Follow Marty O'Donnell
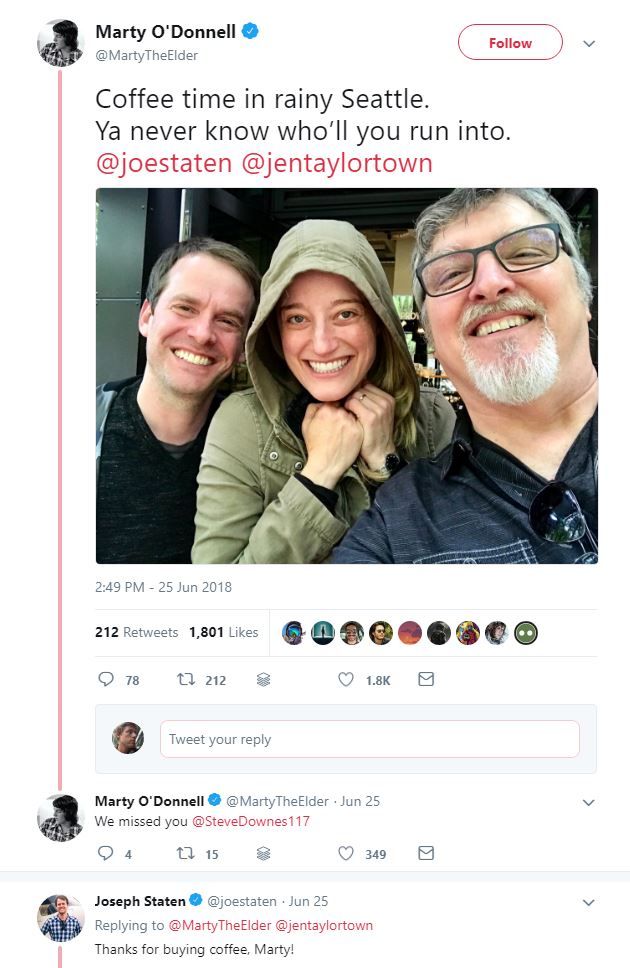 (x=510, y=43)
